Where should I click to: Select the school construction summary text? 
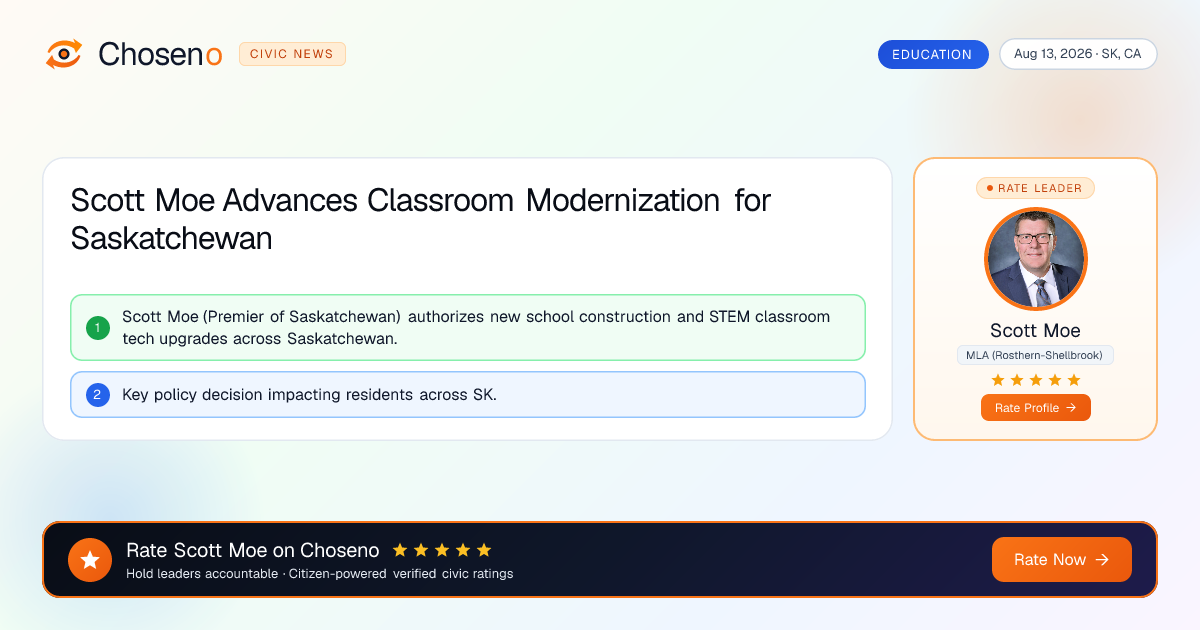coord(476,327)
